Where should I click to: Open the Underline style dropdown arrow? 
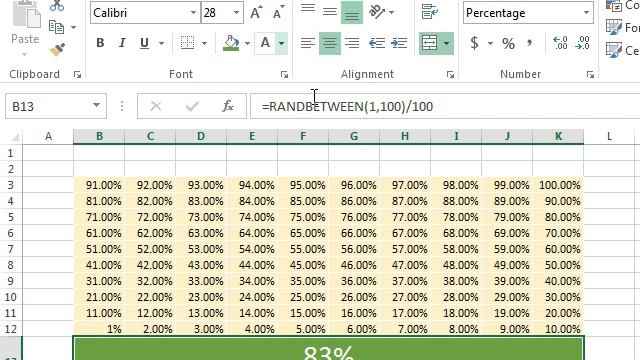click(x=162, y=43)
